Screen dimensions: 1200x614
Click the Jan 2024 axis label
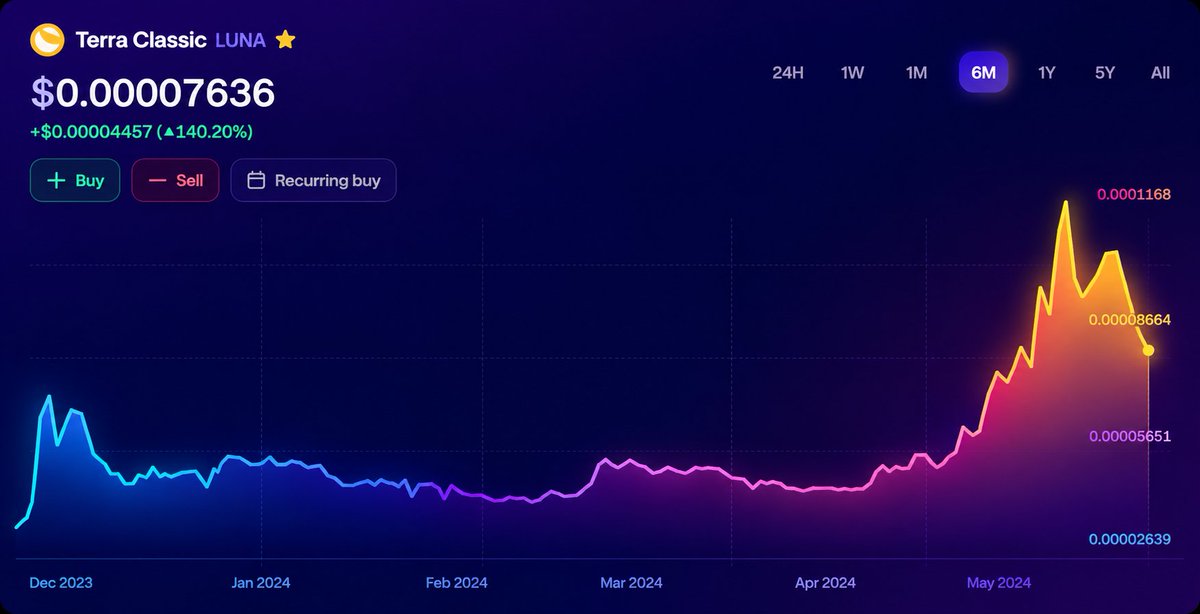point(262,582)
